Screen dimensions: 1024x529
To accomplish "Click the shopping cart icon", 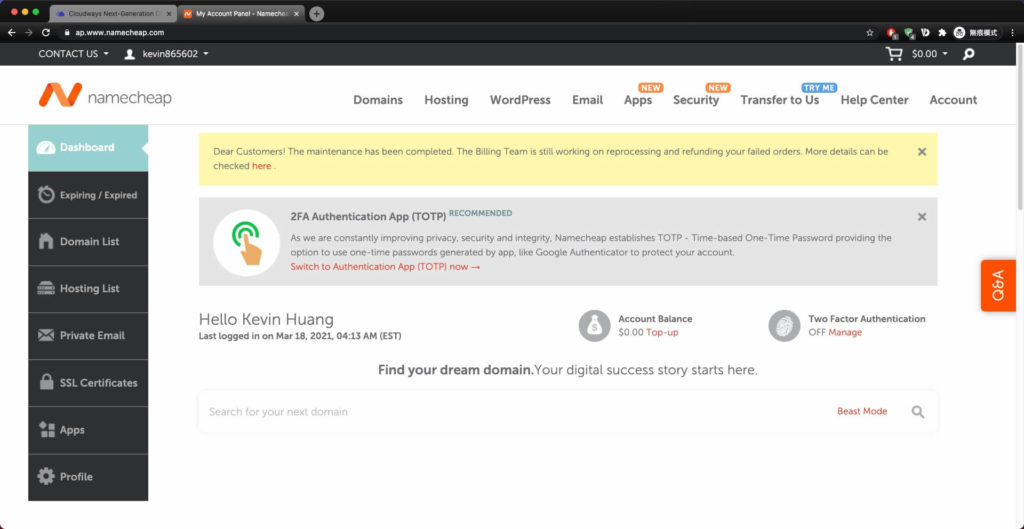I will click(x=894, y=54).
